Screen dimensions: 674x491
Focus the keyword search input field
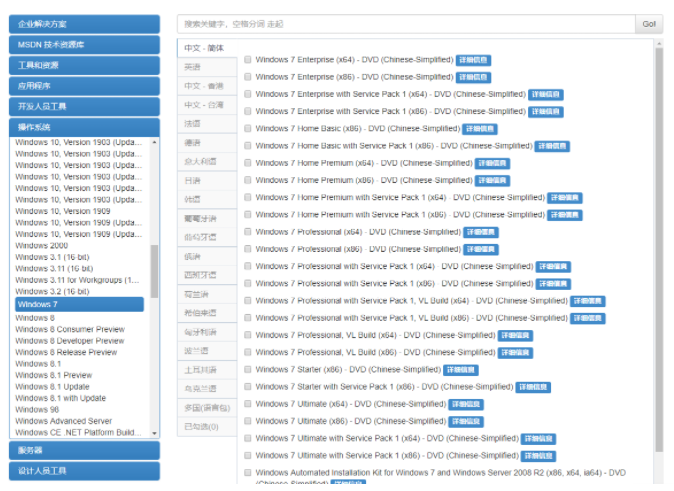(x=406, y=24)
